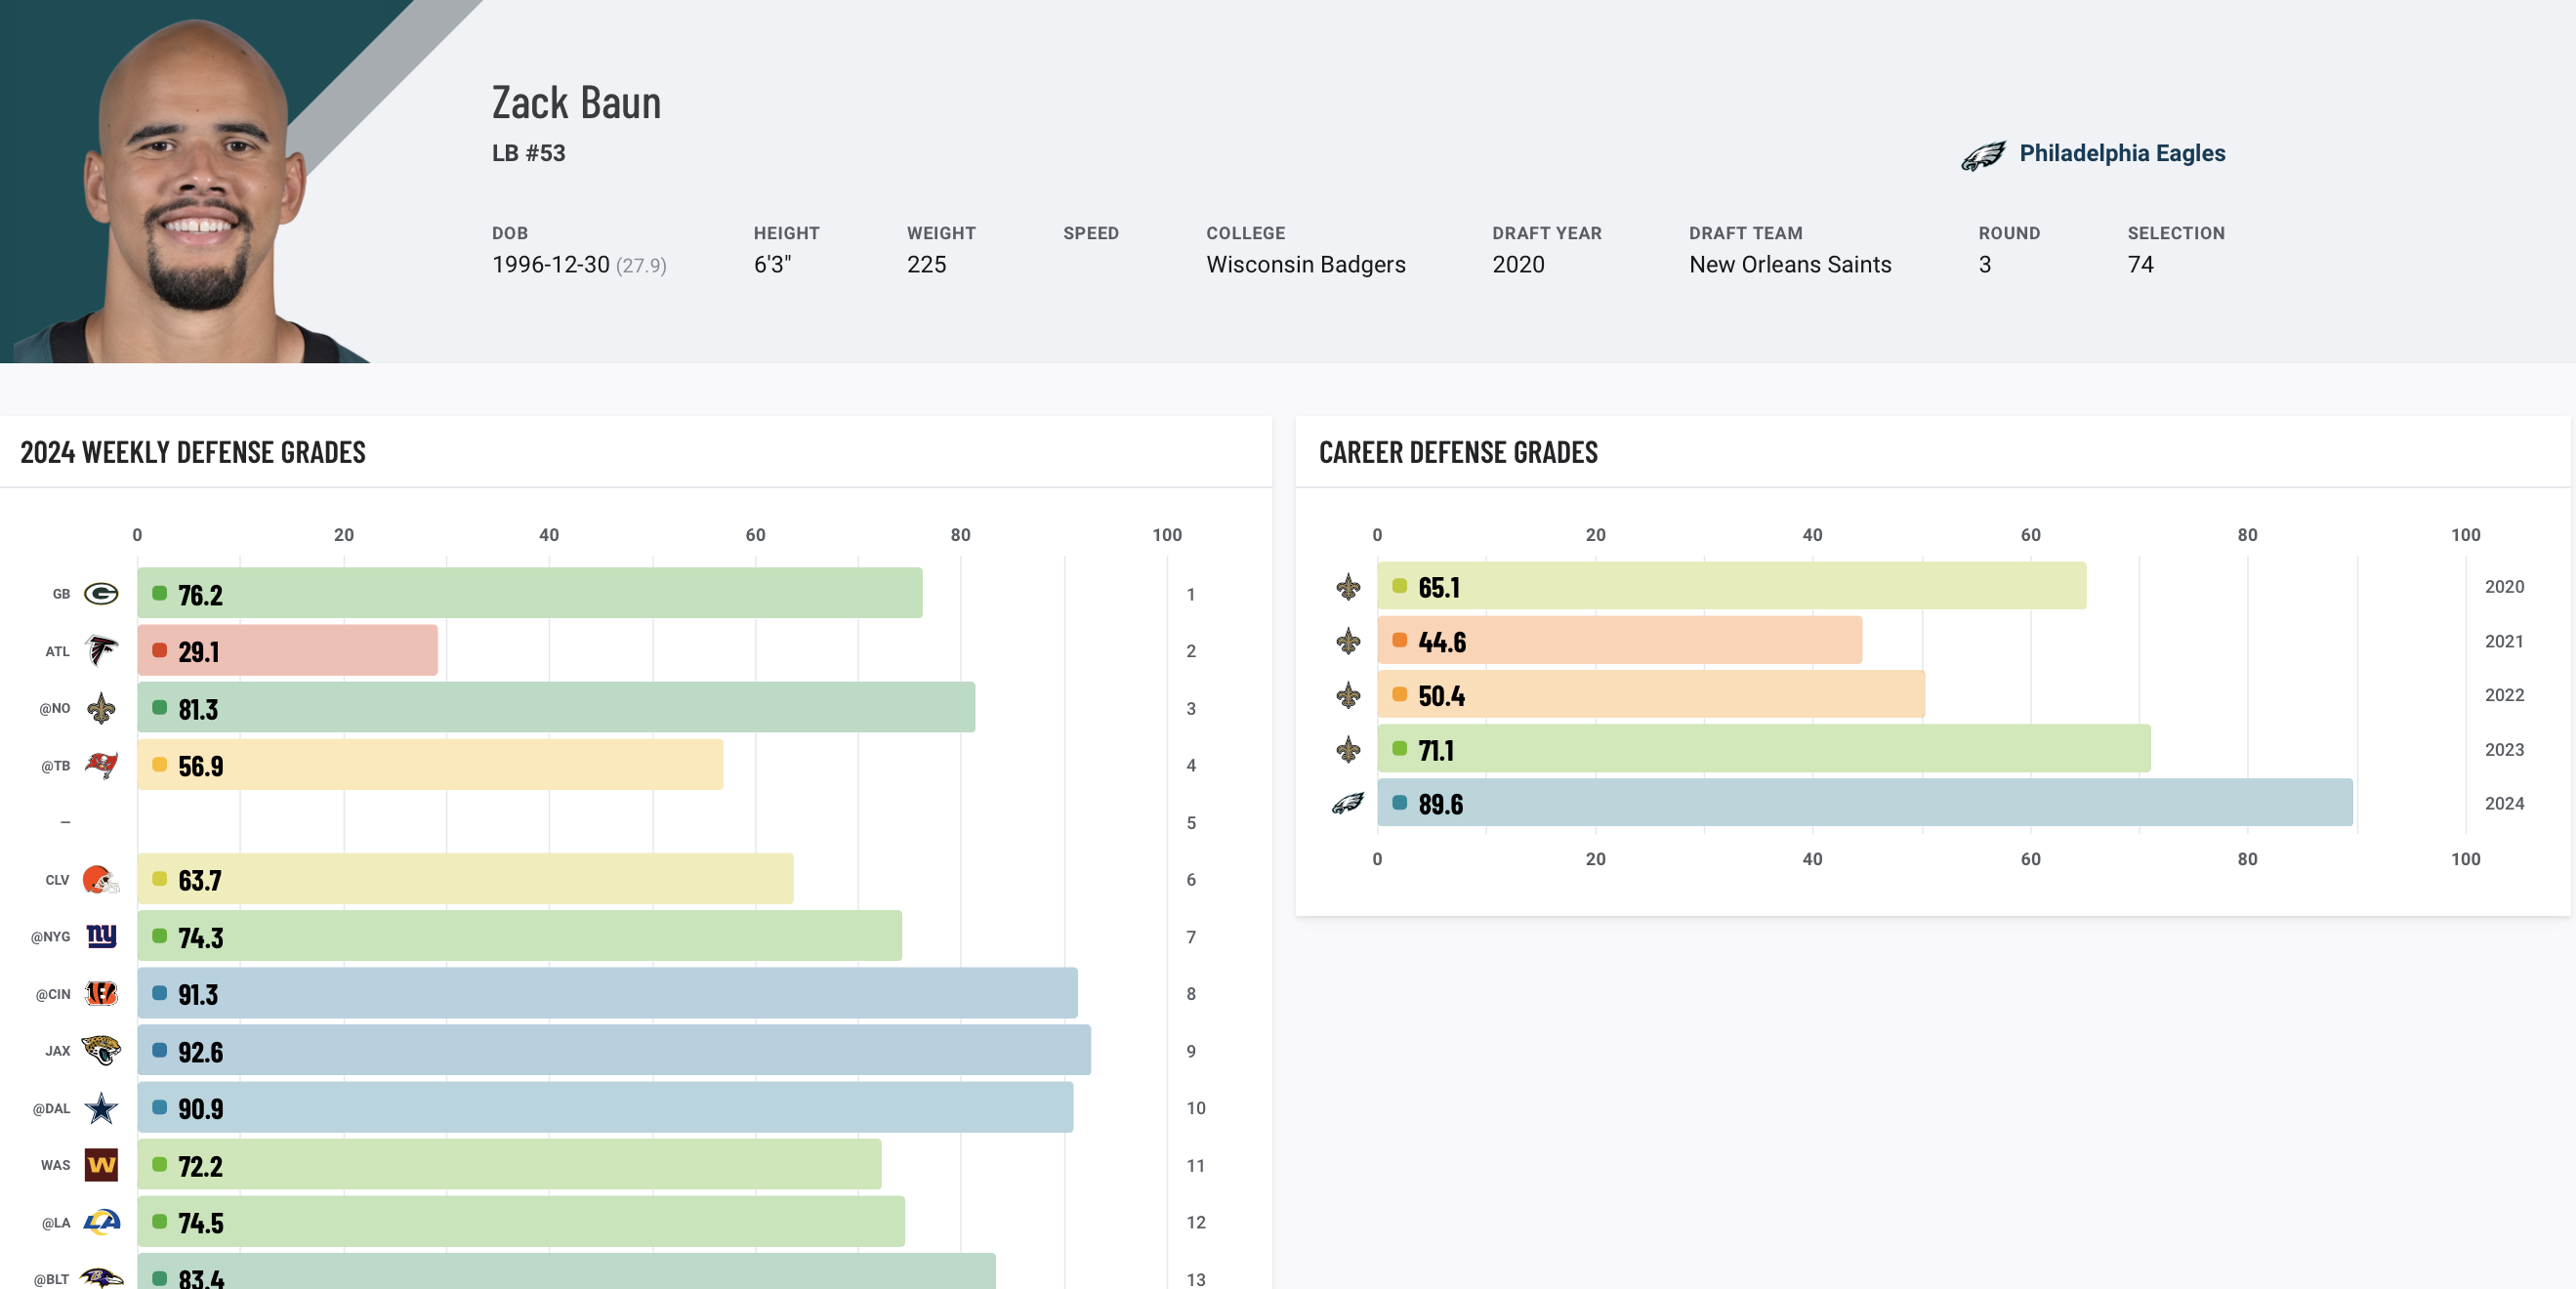Click the Washington Commanders logo

101,1165
